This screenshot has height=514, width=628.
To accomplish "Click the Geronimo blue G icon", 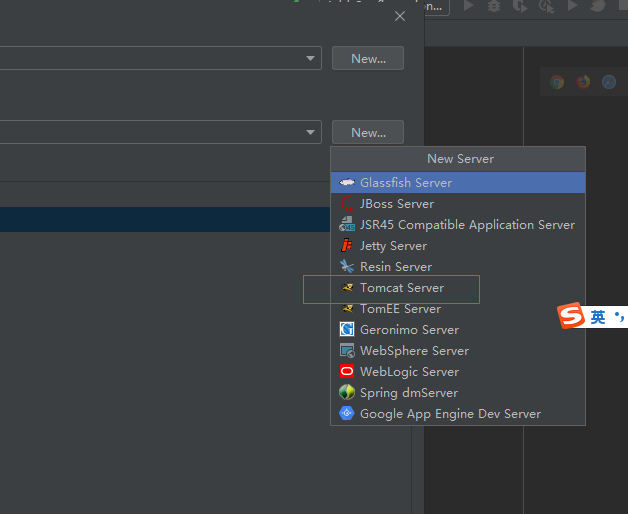I will (x=347, y=329).
